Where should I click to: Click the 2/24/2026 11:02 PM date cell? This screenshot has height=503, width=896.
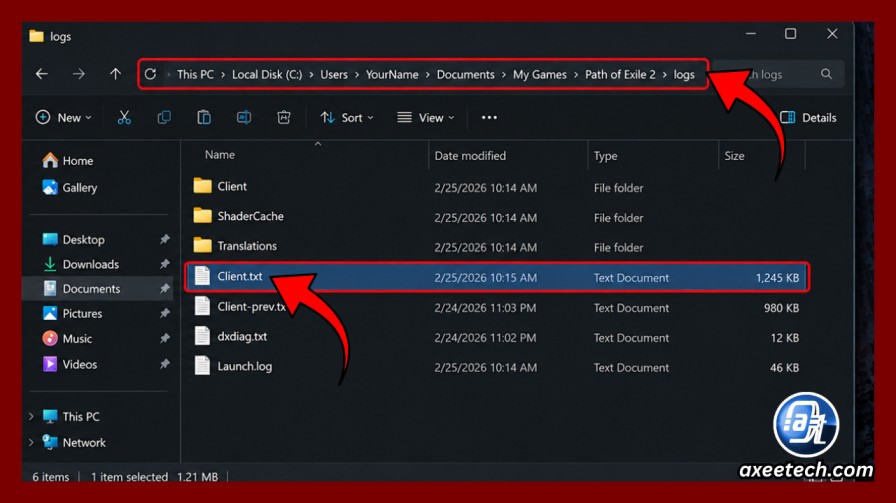pos(485,337)
